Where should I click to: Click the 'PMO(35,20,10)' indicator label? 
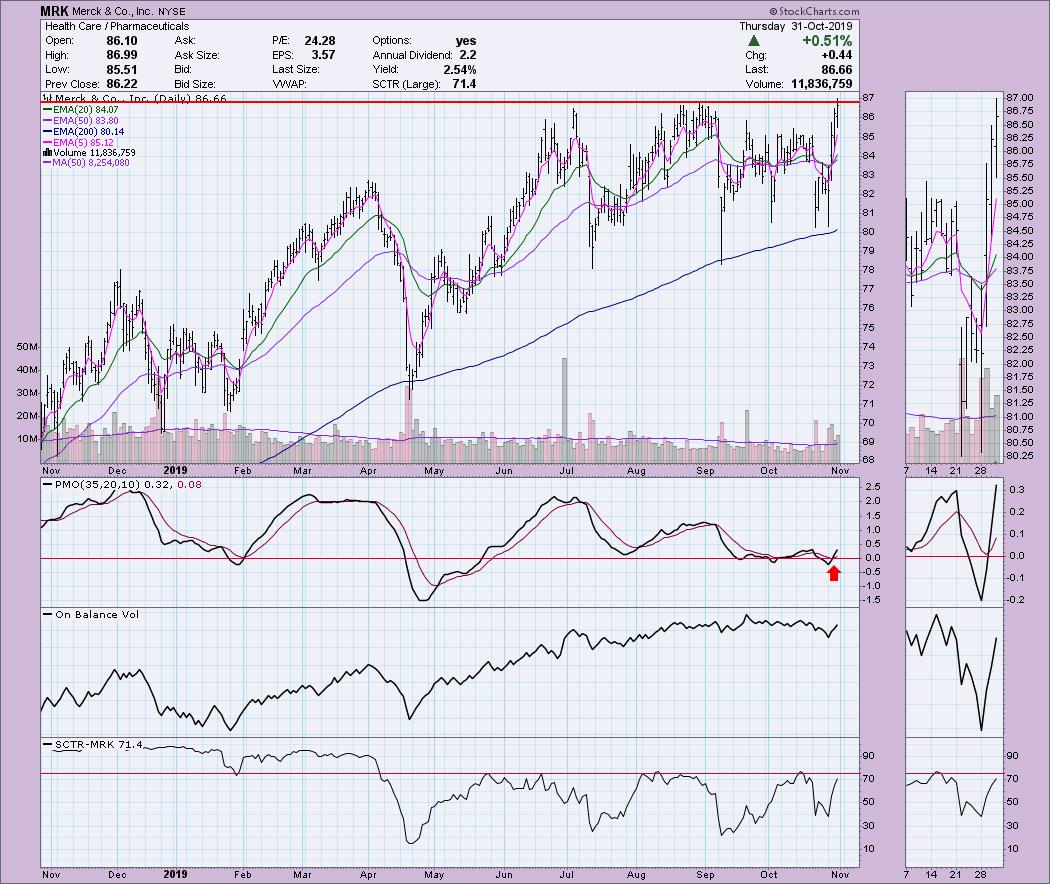pyautogui.click(x=96, y=484)
